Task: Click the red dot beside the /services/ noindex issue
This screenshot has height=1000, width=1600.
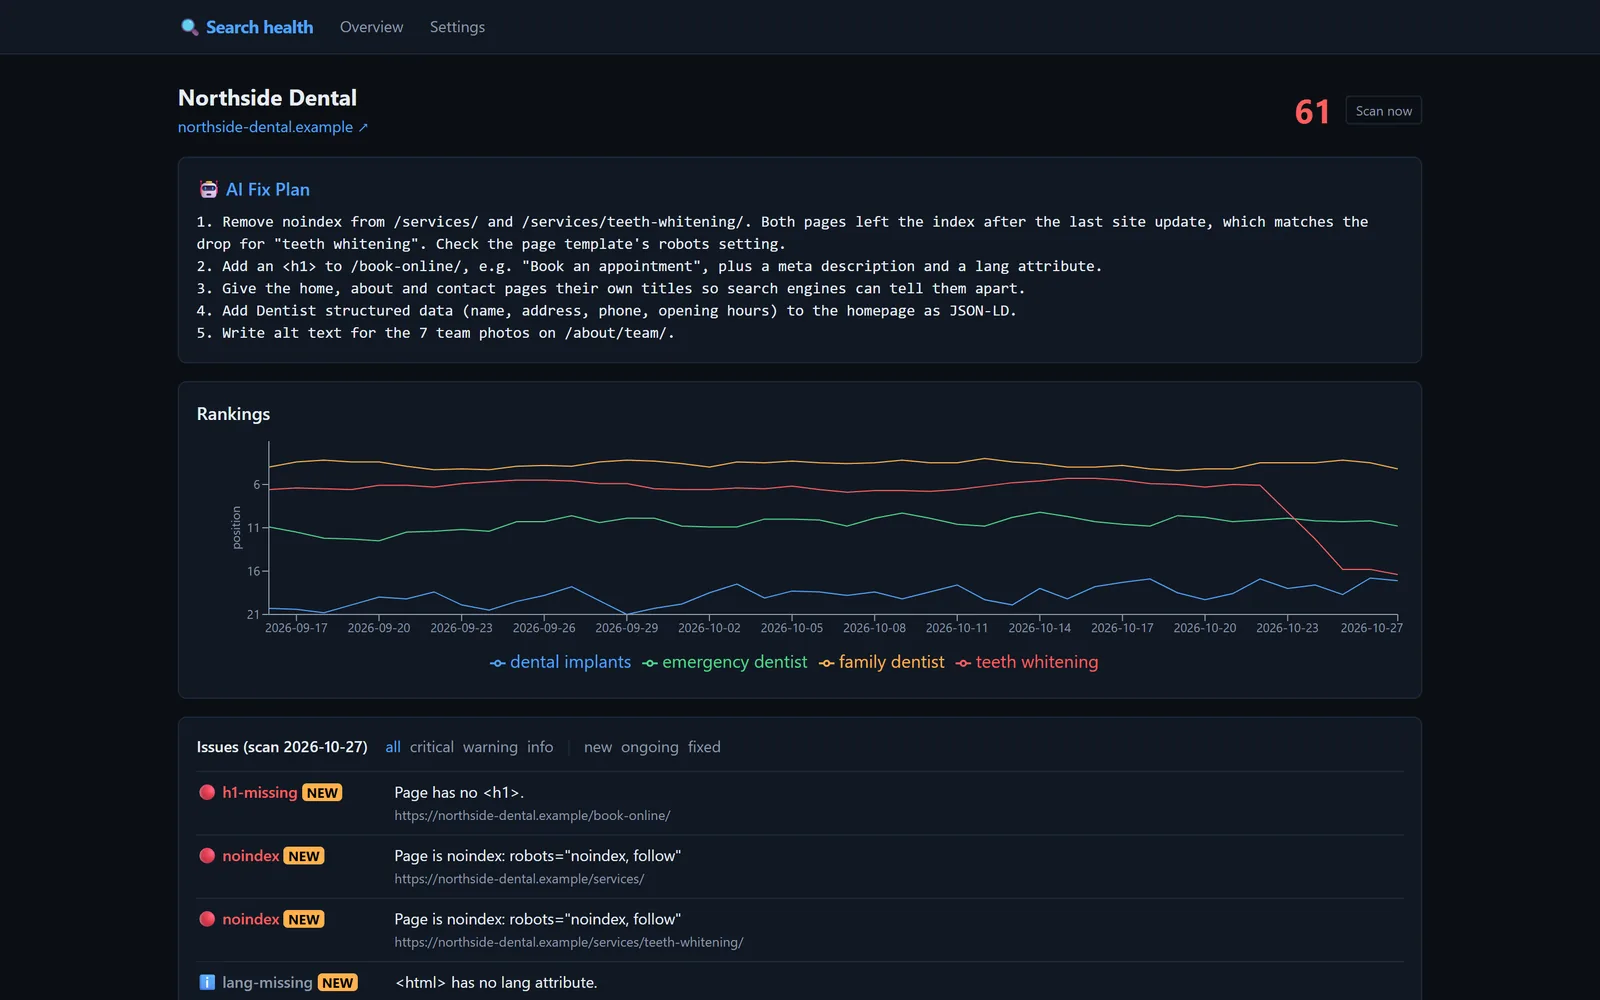Action: coord(207,856)
